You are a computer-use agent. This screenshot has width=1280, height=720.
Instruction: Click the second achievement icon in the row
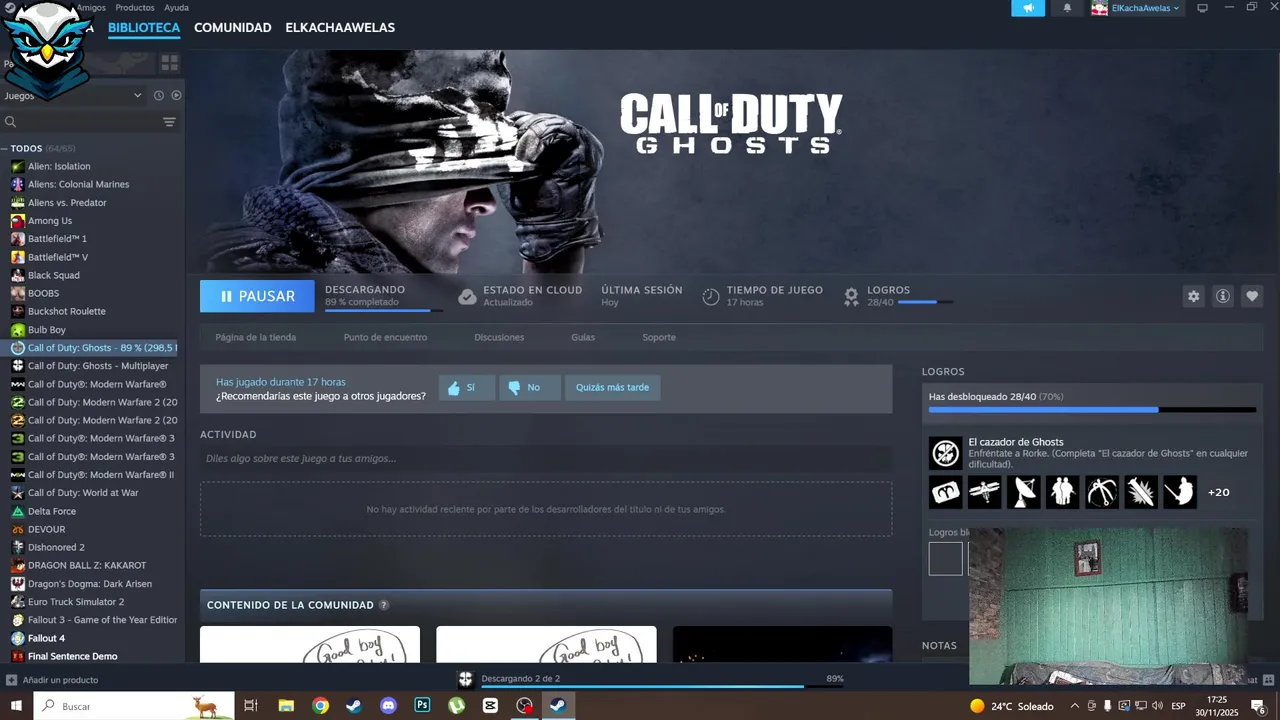[x=984, y=492]
